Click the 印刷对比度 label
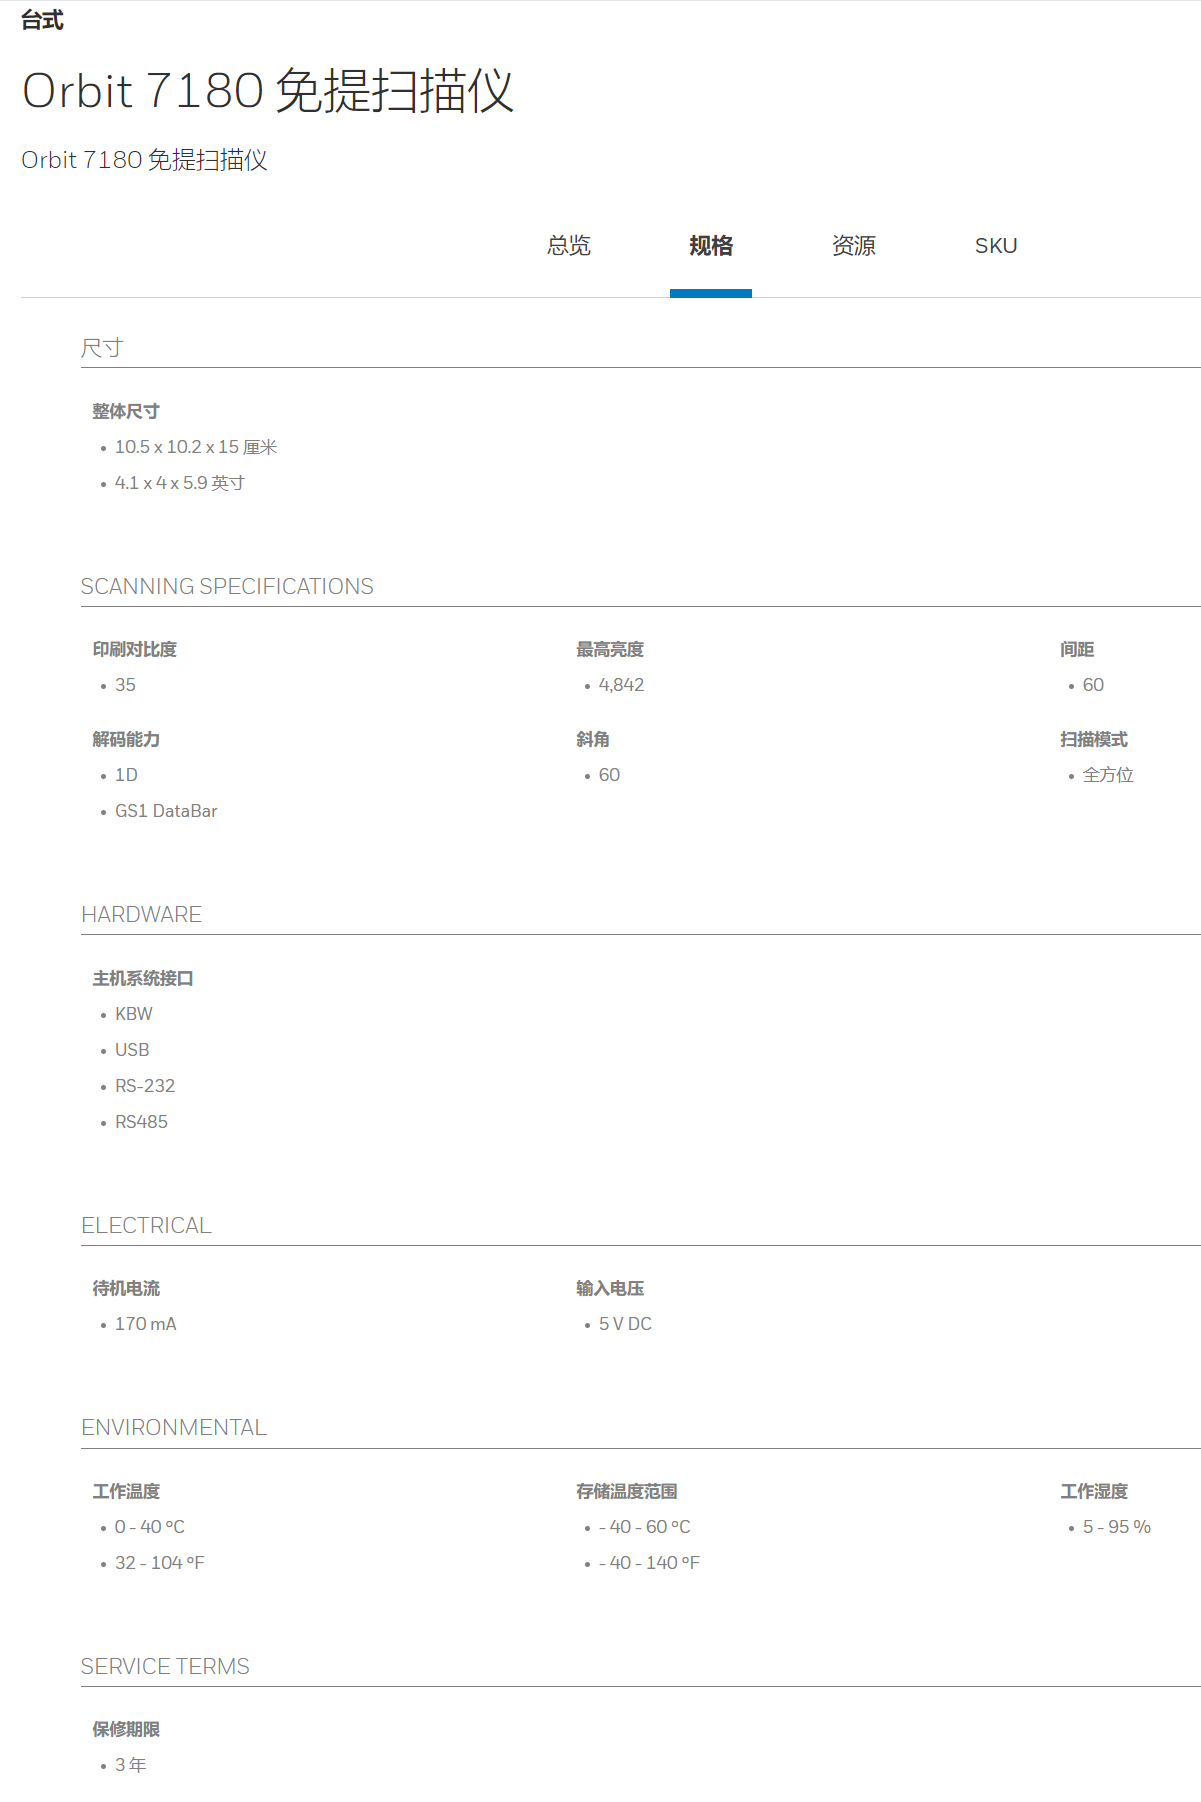Image resolution: width=1201 pixels, height=1802 pixels. (134, 649)
